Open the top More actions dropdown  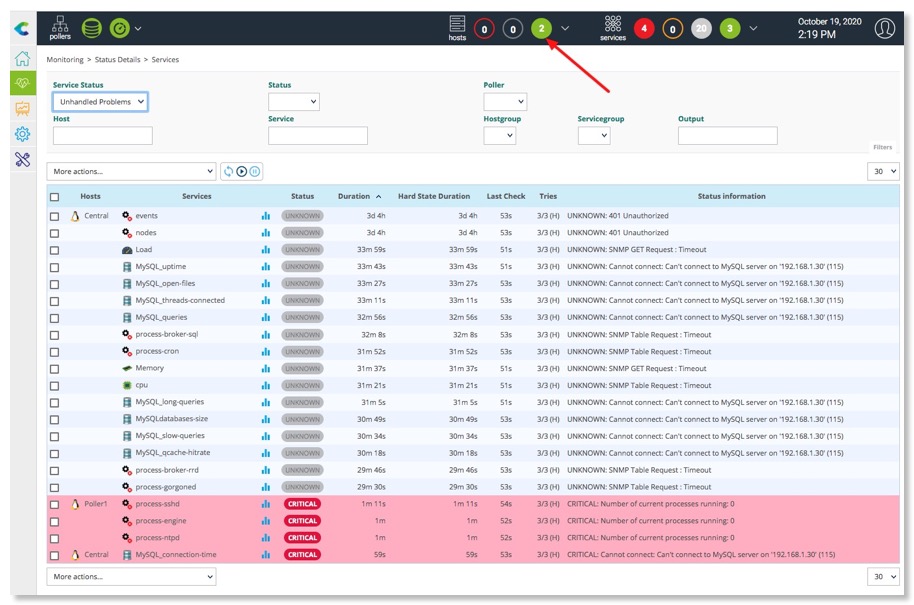(x=131, y=172)
